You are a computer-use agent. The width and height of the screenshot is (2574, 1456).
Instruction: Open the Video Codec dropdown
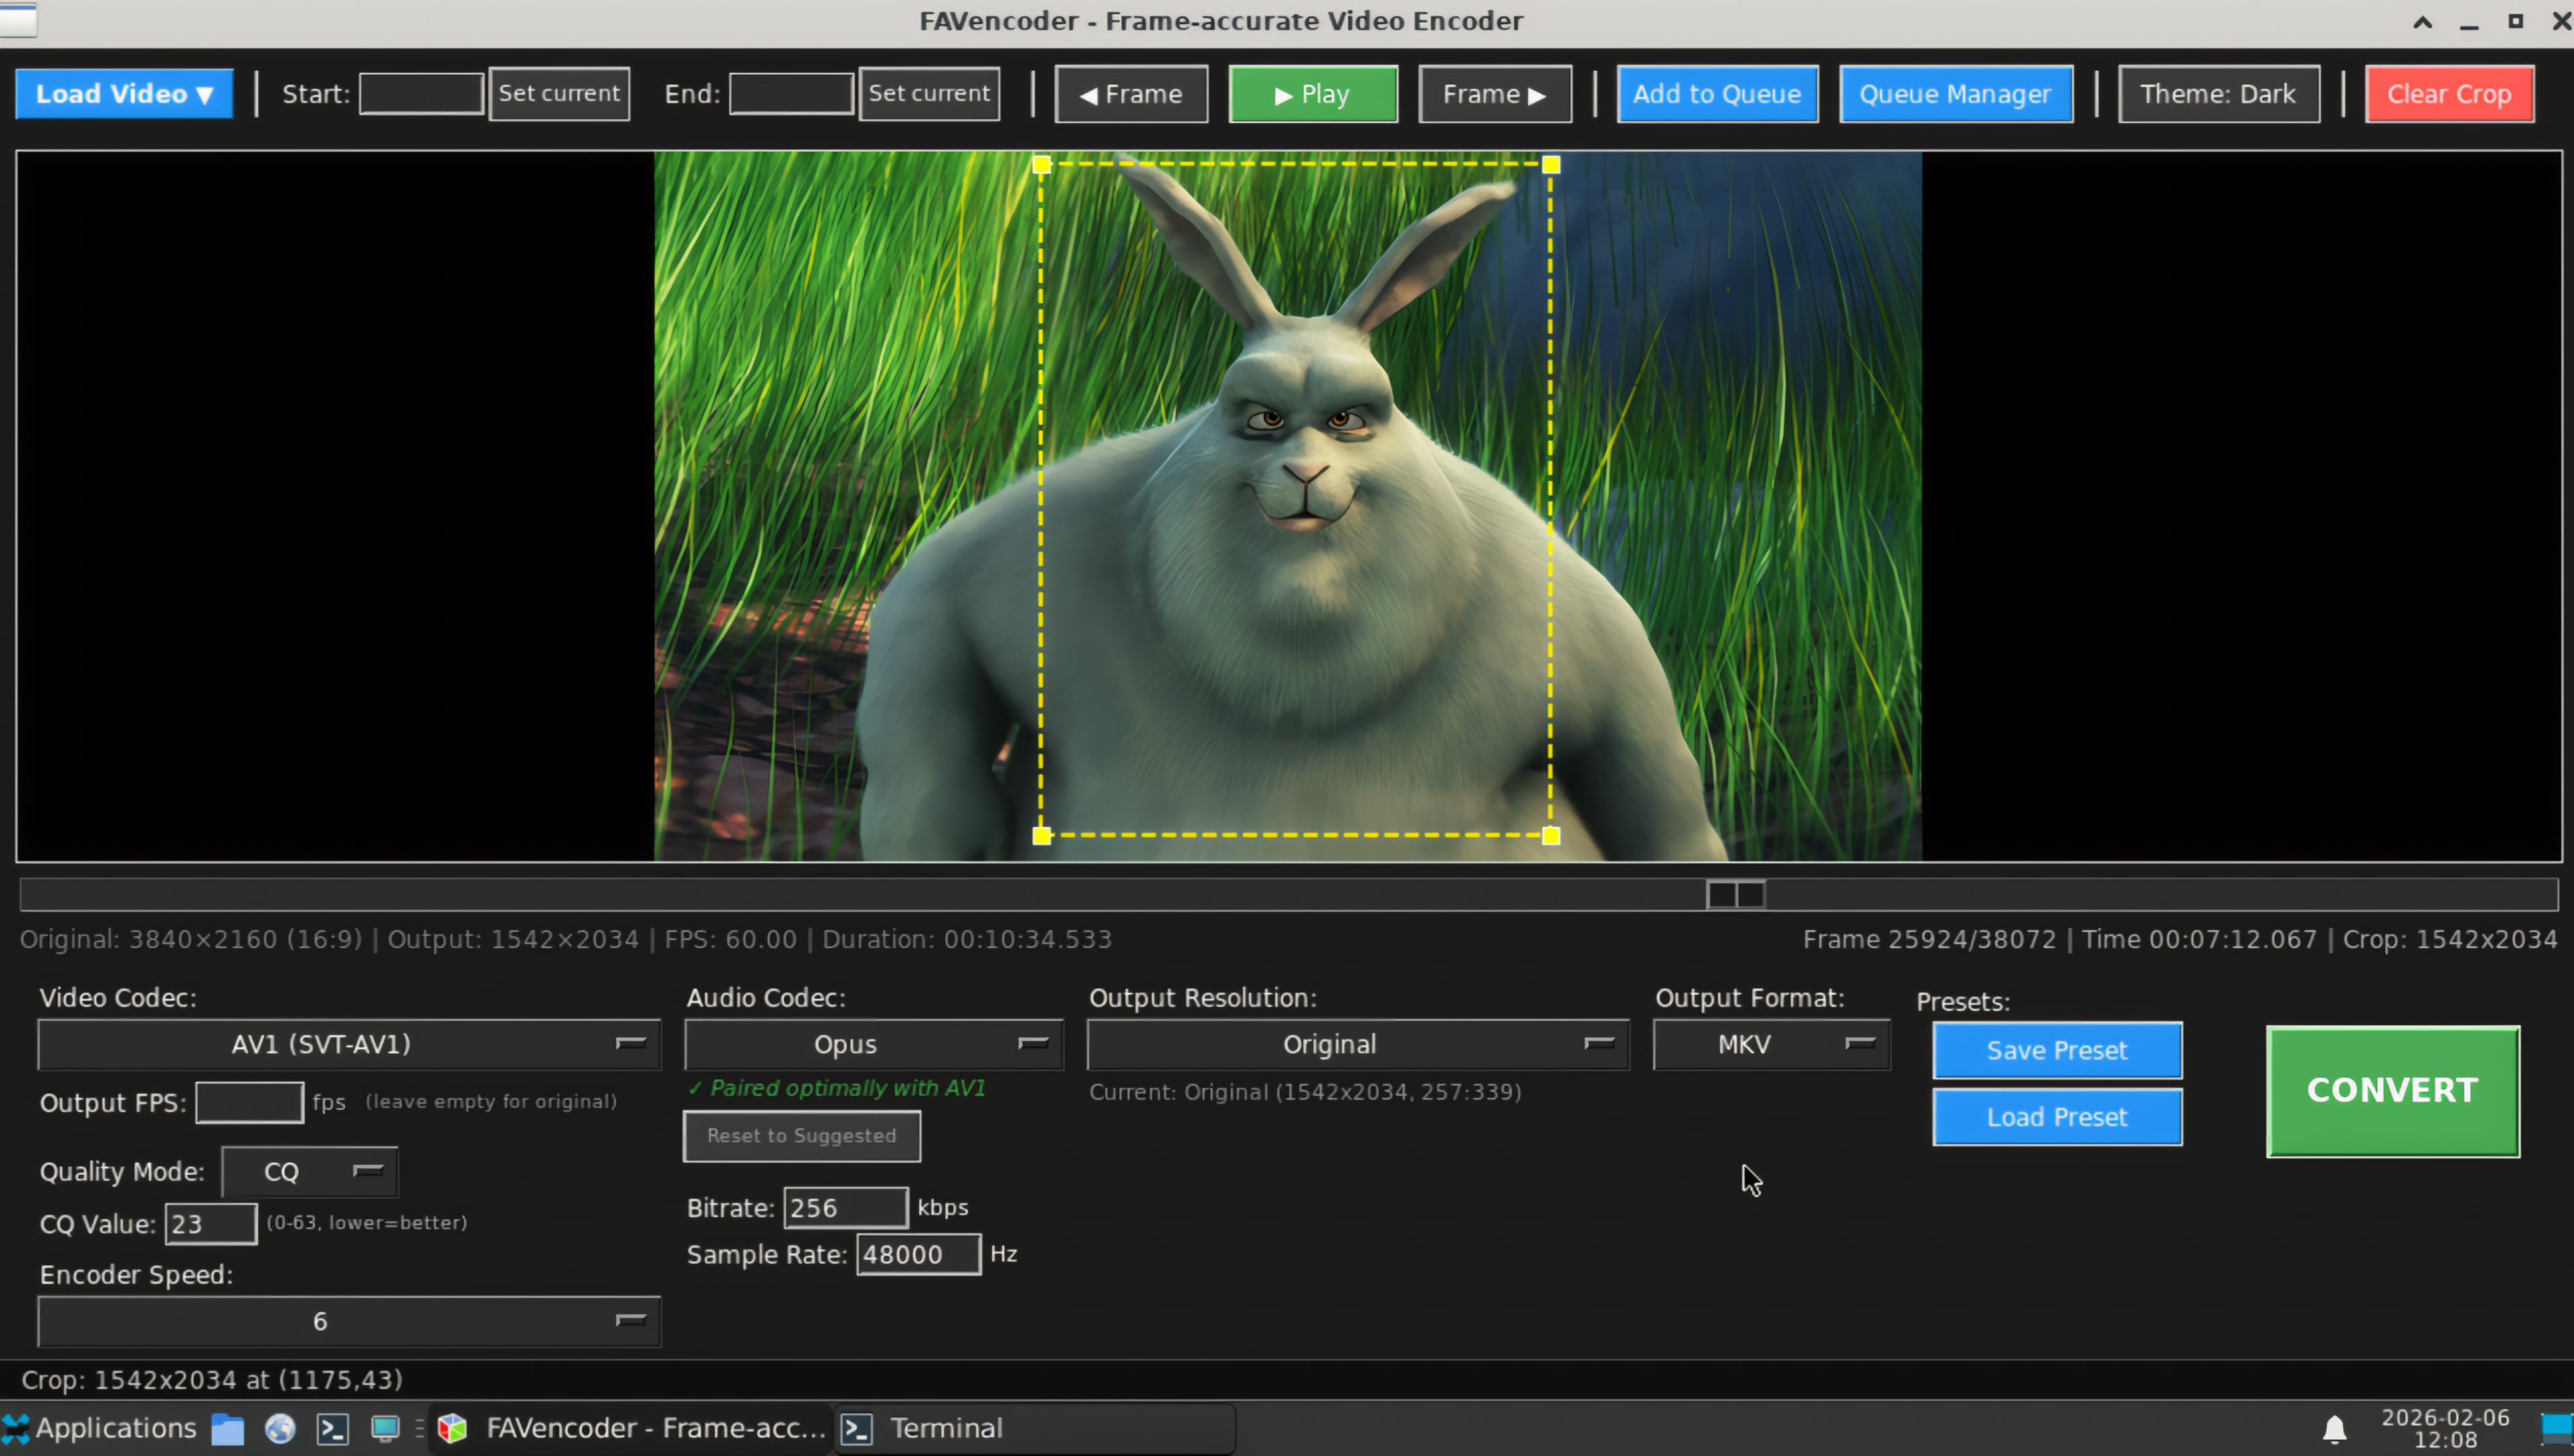tap(349, 1044)
